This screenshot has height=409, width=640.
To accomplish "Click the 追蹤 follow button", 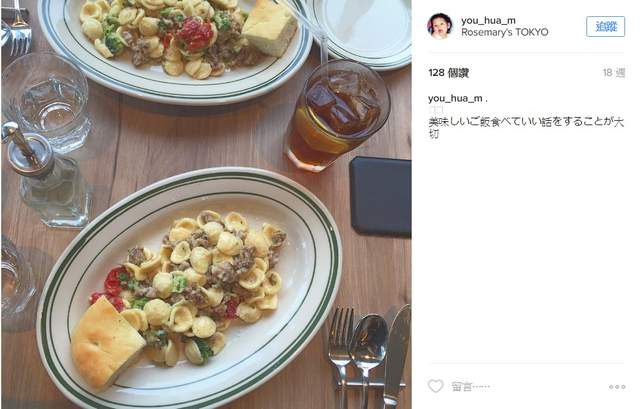I will tap(605, 27).
